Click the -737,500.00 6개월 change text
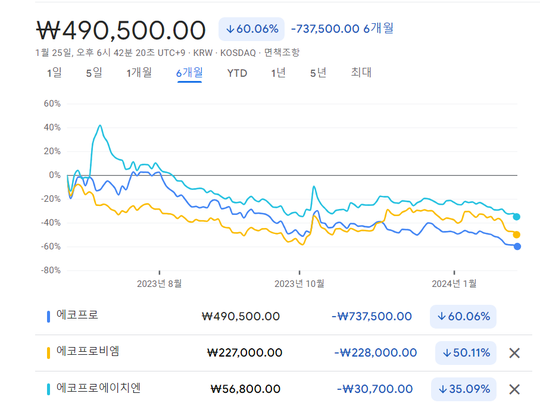540x406 pixels. (342, 29)
